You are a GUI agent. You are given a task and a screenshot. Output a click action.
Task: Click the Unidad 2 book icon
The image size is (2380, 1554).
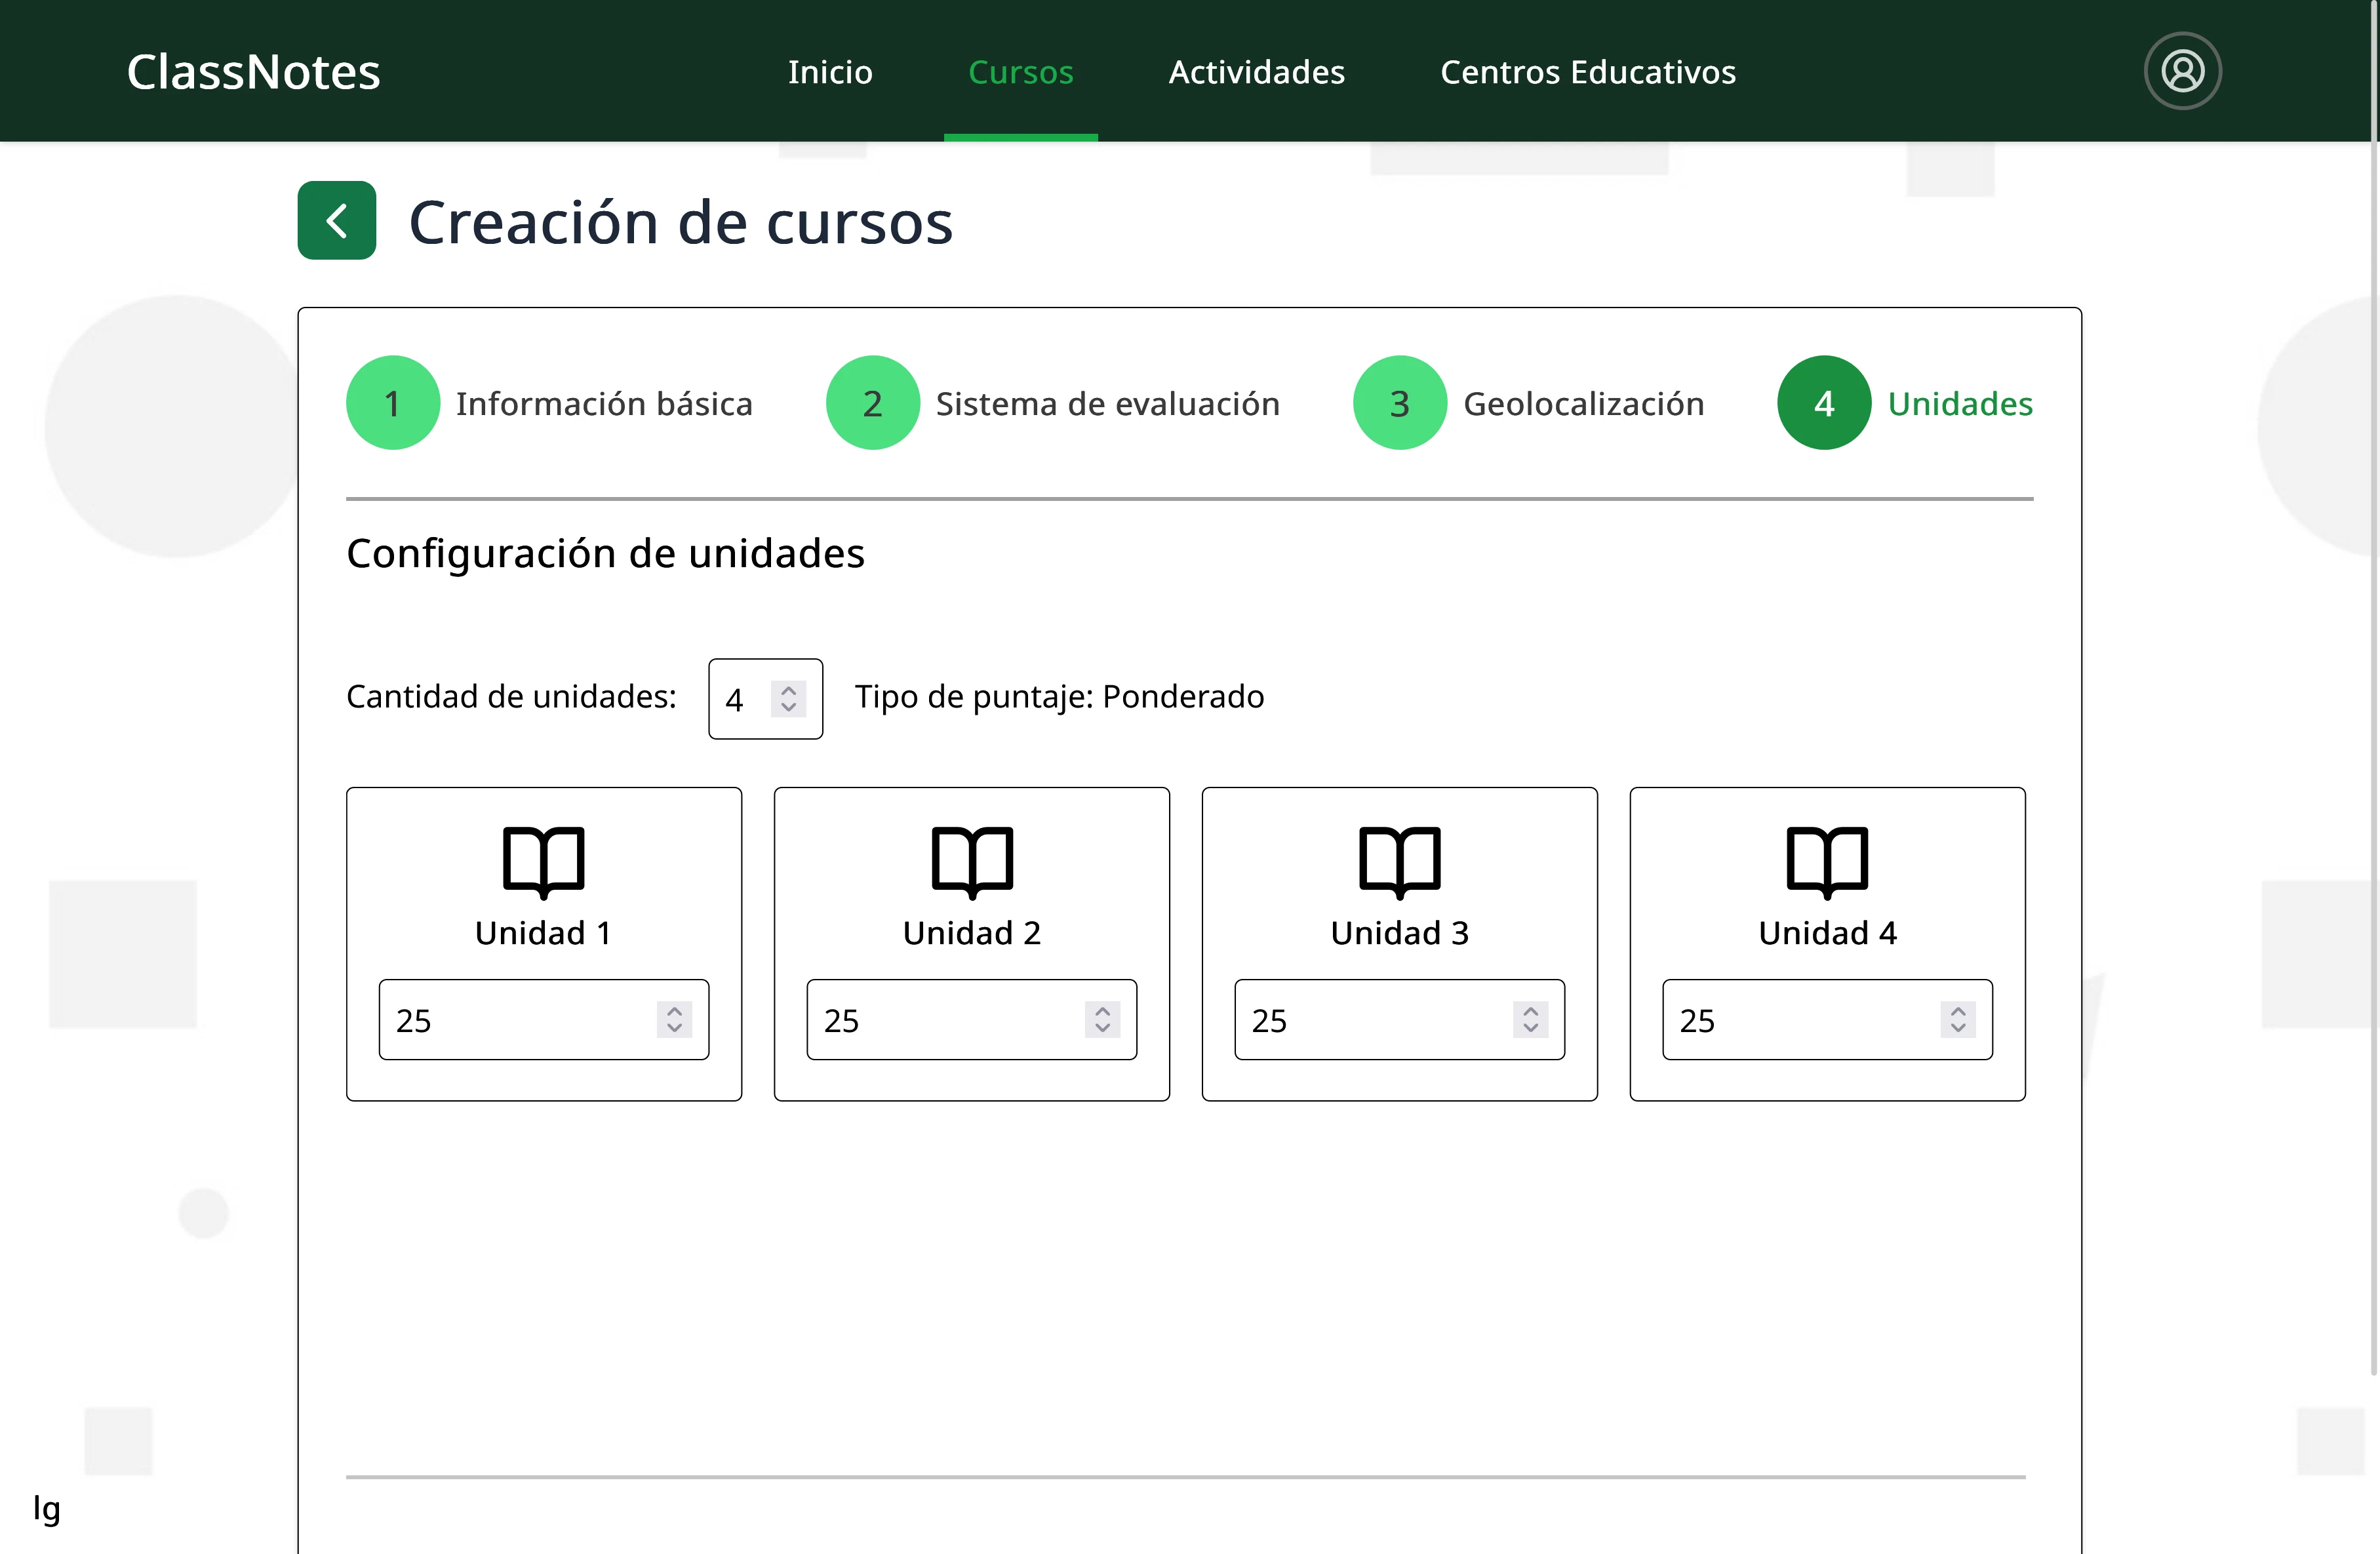(x=971, y=861)
